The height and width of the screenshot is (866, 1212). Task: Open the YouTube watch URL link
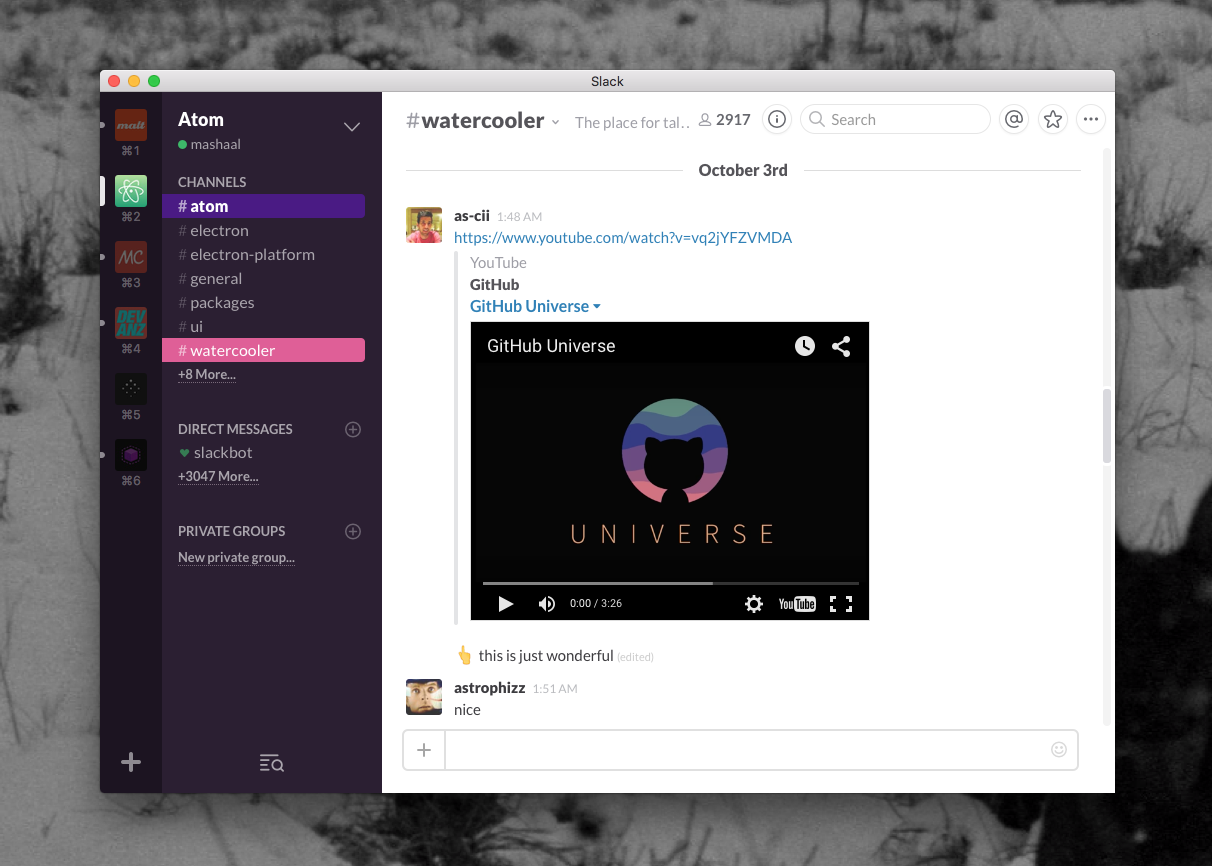(623, 238)
